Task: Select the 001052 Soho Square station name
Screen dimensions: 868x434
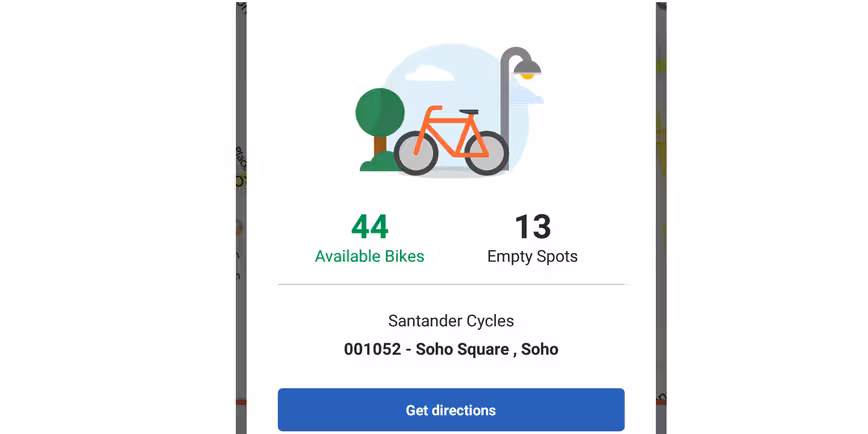Action: pyautogui.click(x=451, y=349)
